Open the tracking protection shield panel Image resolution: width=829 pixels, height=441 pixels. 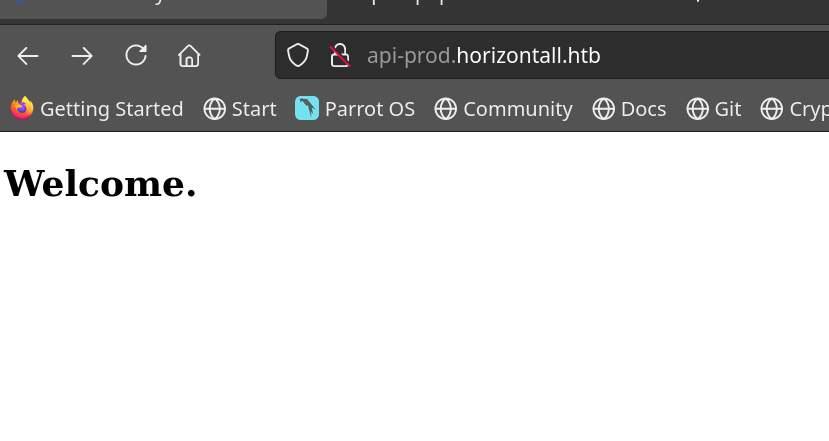(298, 56)
